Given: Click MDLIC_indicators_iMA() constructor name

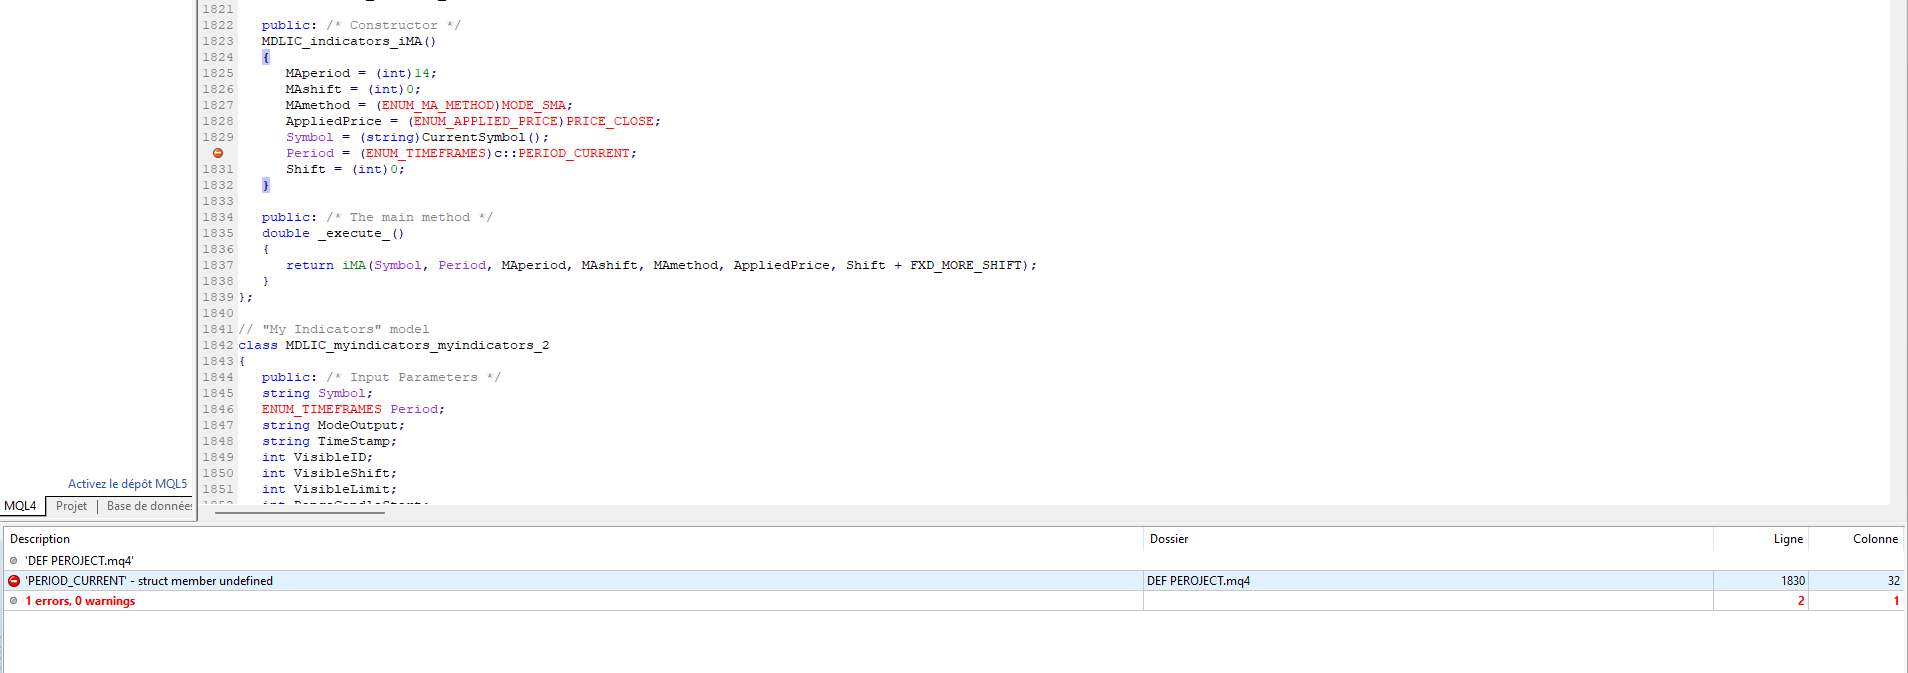Looking at the screenshot, I should (349, 41).
